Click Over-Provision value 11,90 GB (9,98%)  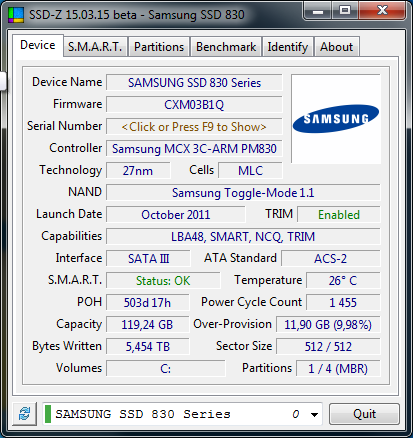[x=328, y=325]
